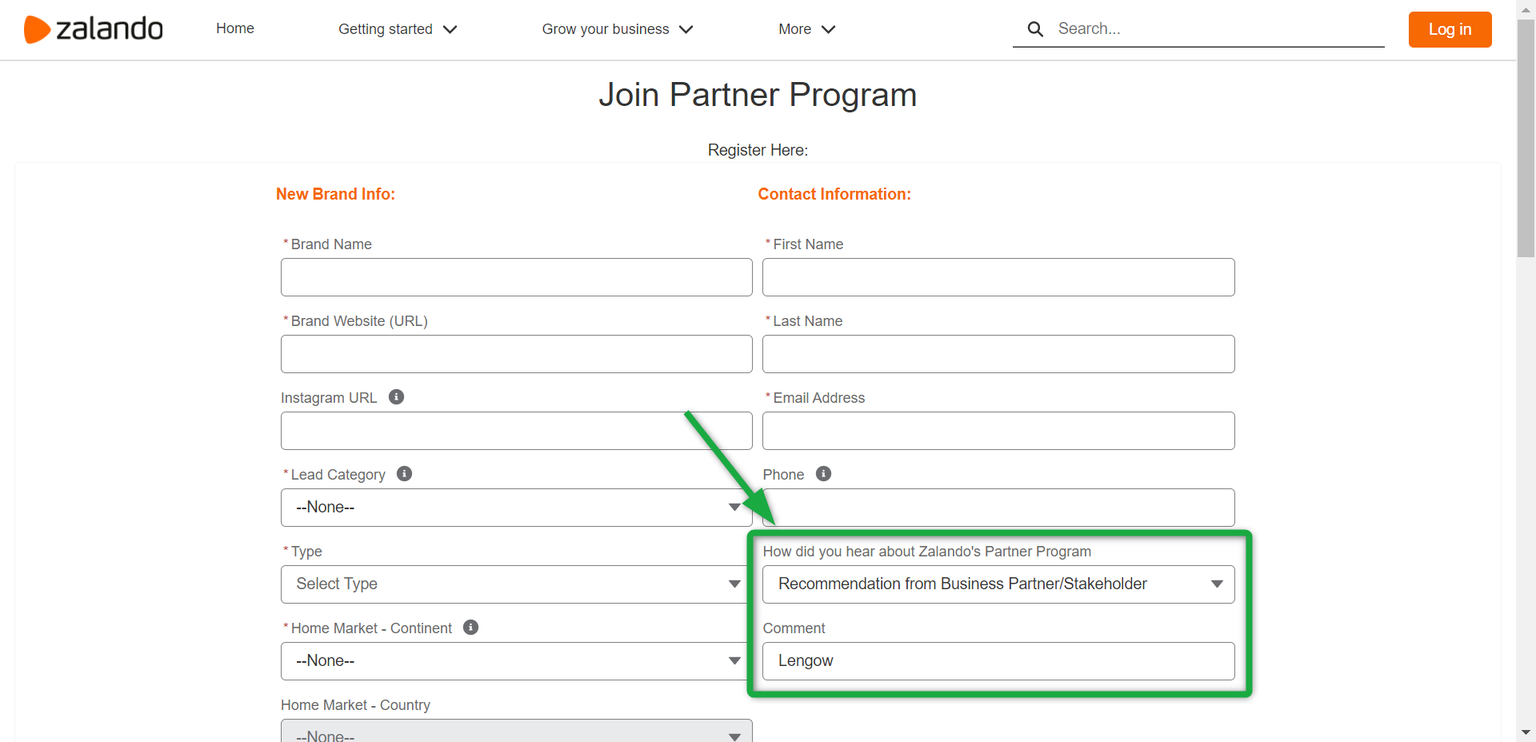Click the Lead Category info icon
Image resolution: width=1536 pixels, height=742 pixels.
tap(404, 474)
